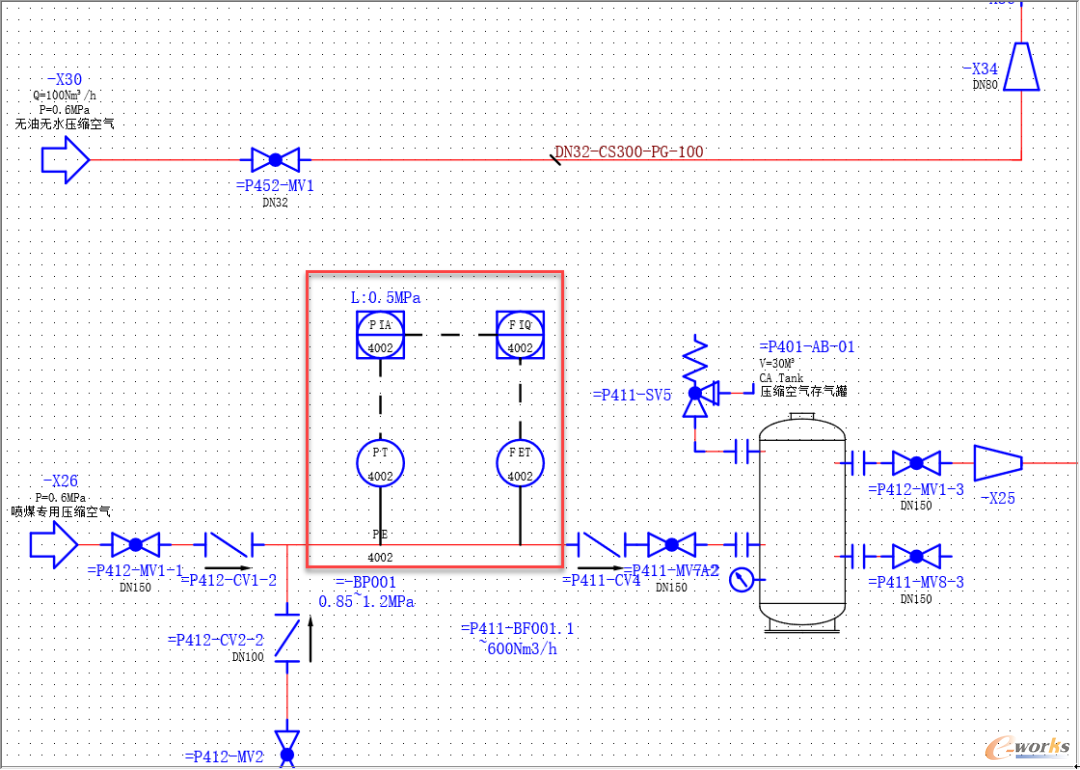This screenshot has height=770, width=1080.
Task: Select the pressure gauge symbol beside the tank
Action: click(741, 580)
